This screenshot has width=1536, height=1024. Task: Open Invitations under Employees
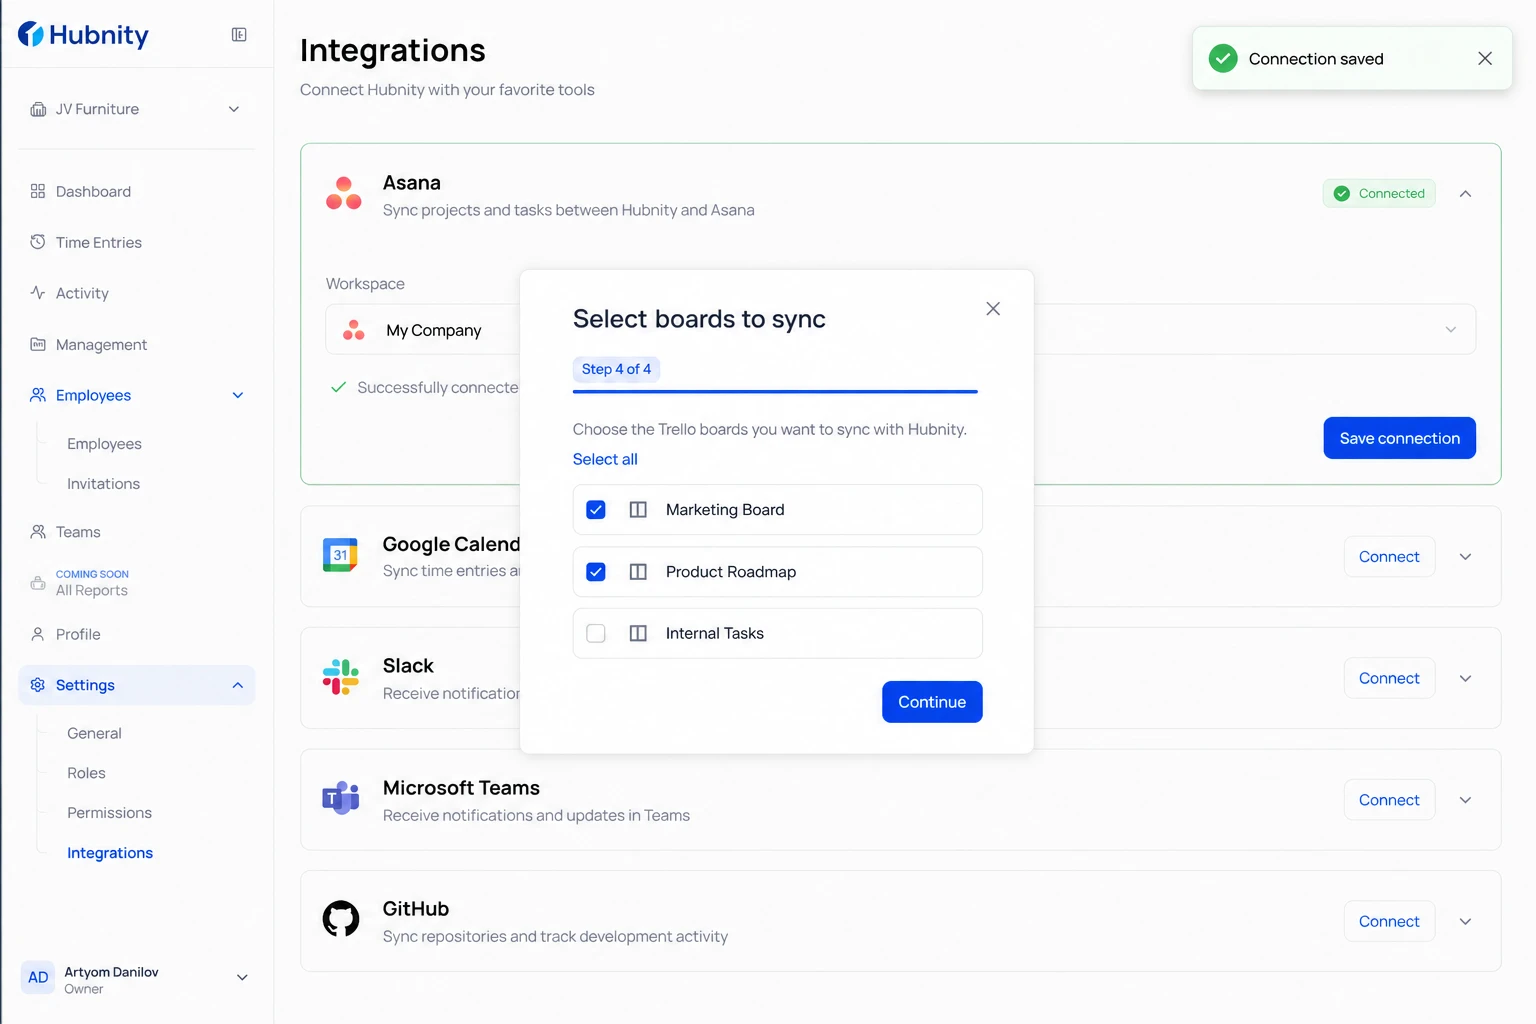point(103,484)
